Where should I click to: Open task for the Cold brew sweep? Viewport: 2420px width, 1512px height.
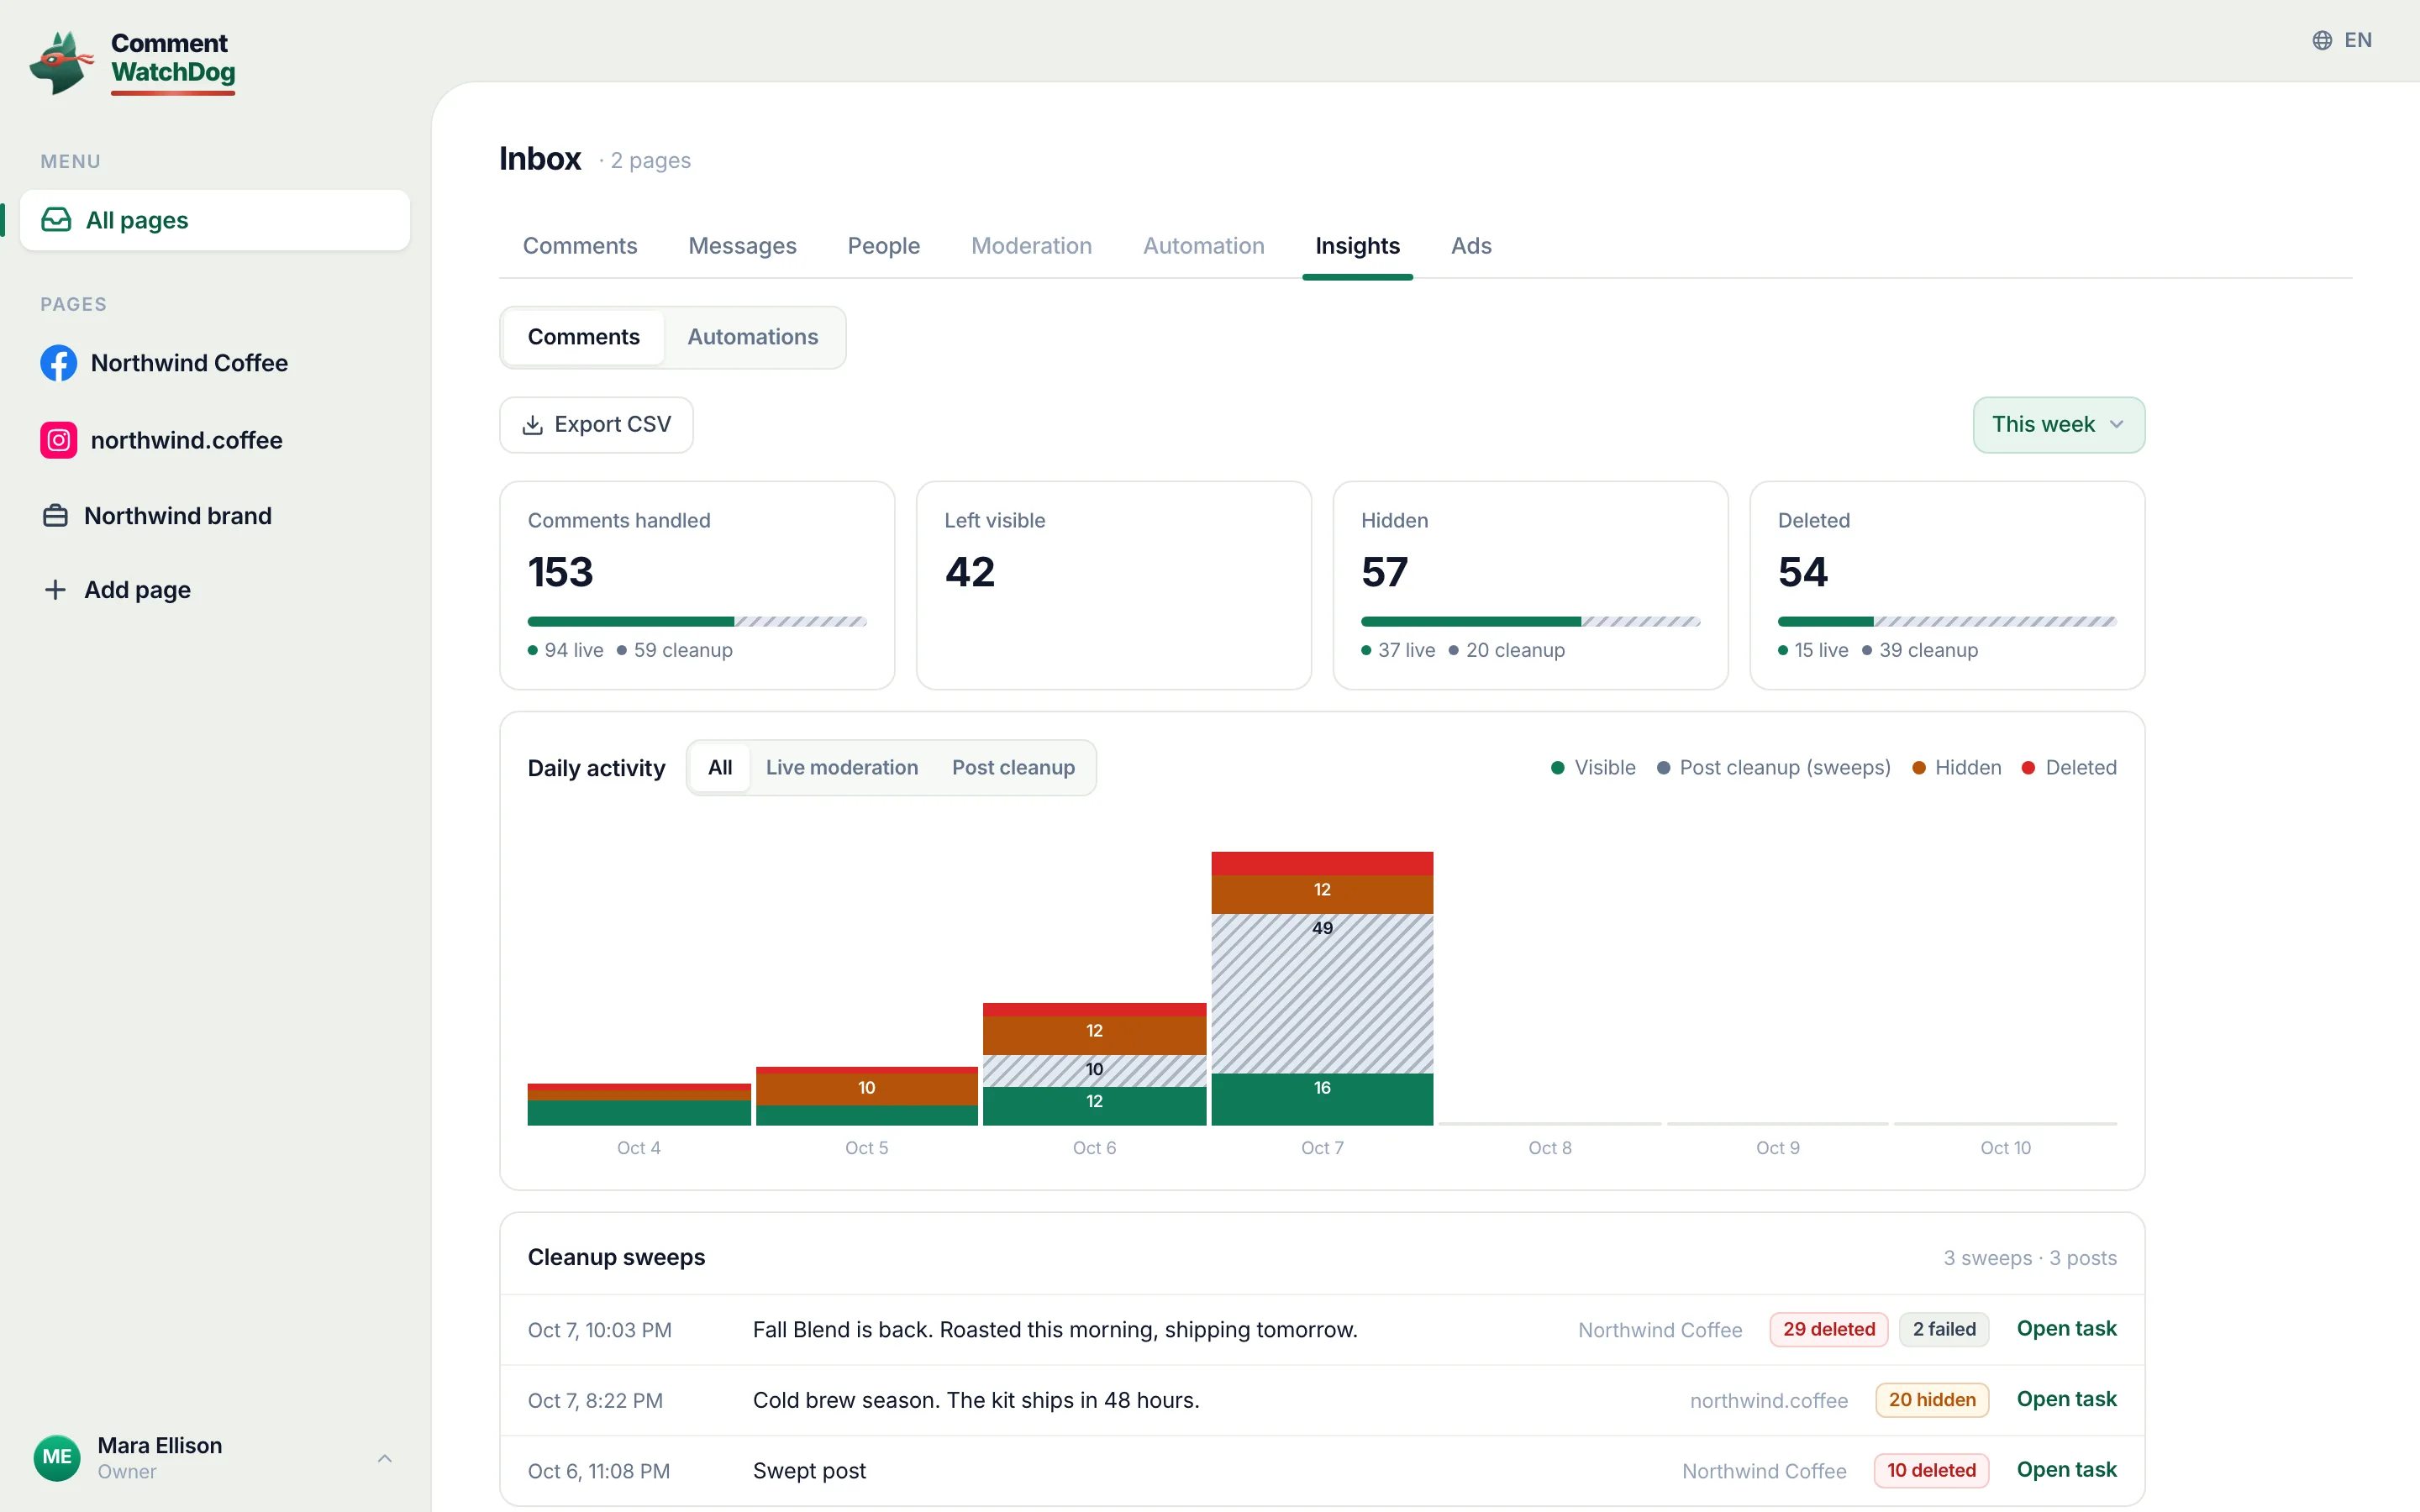(x=2066, y=1399)
